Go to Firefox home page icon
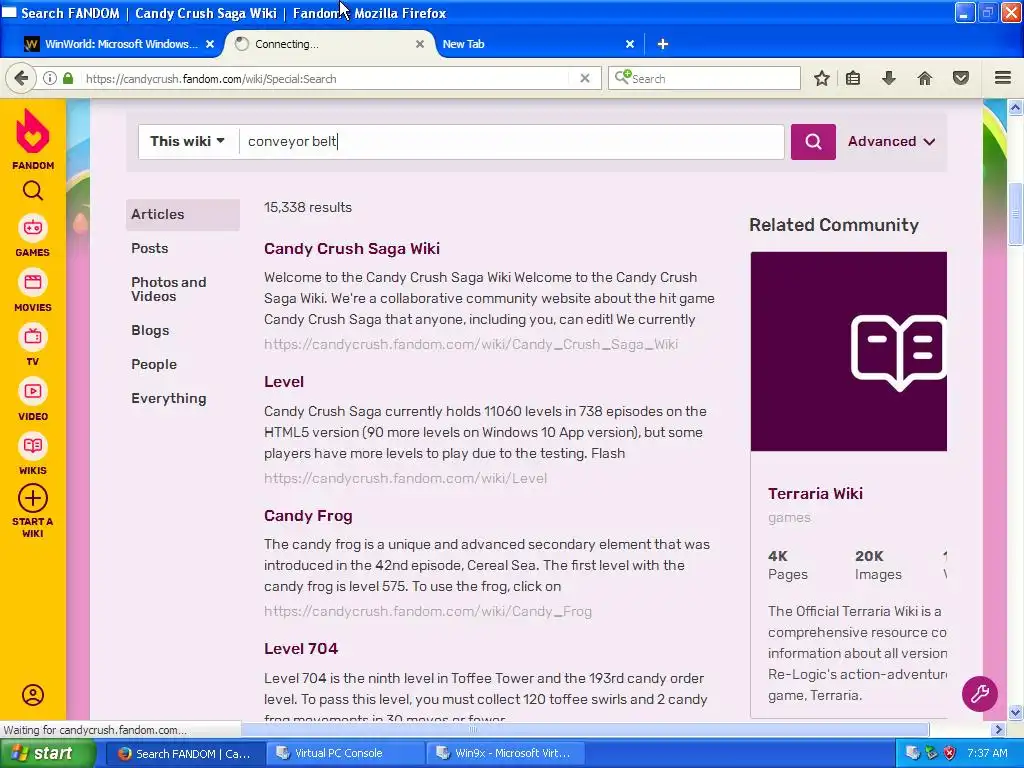Screen dimensions: 1024x768 [925, 78]
